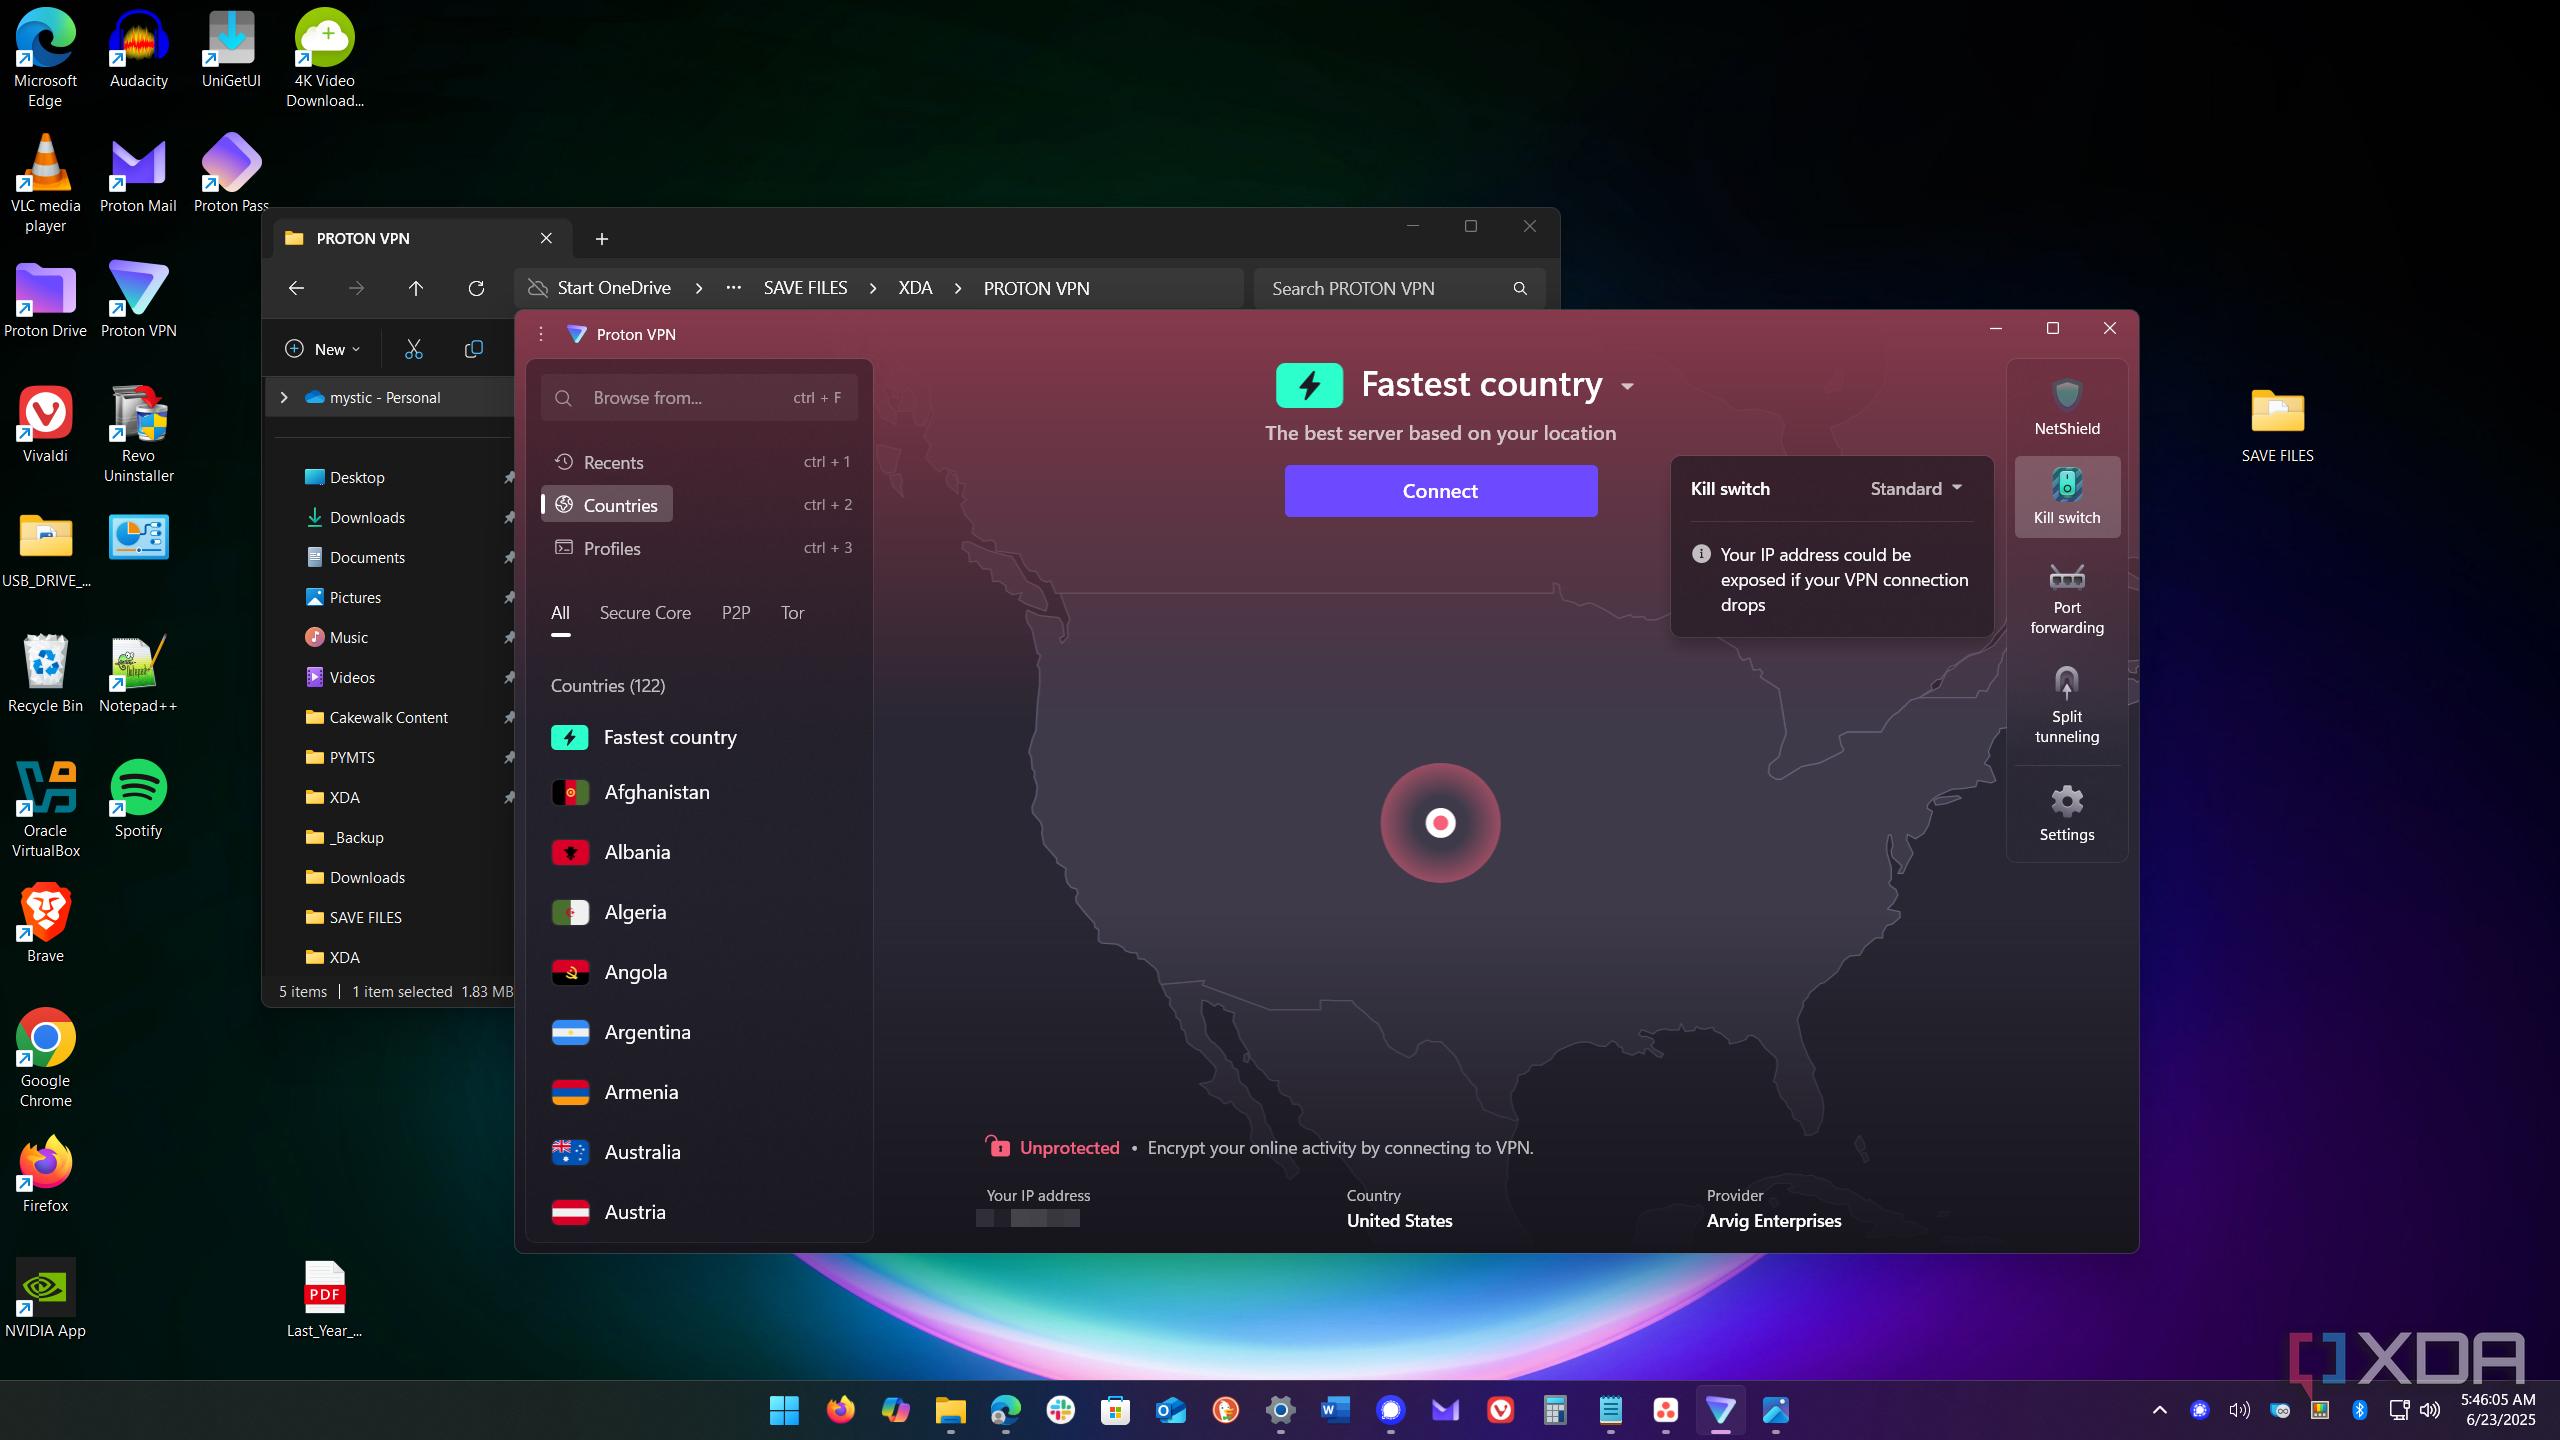
Task: Switch to the Tor tab
Action: [x=792, y=613]
